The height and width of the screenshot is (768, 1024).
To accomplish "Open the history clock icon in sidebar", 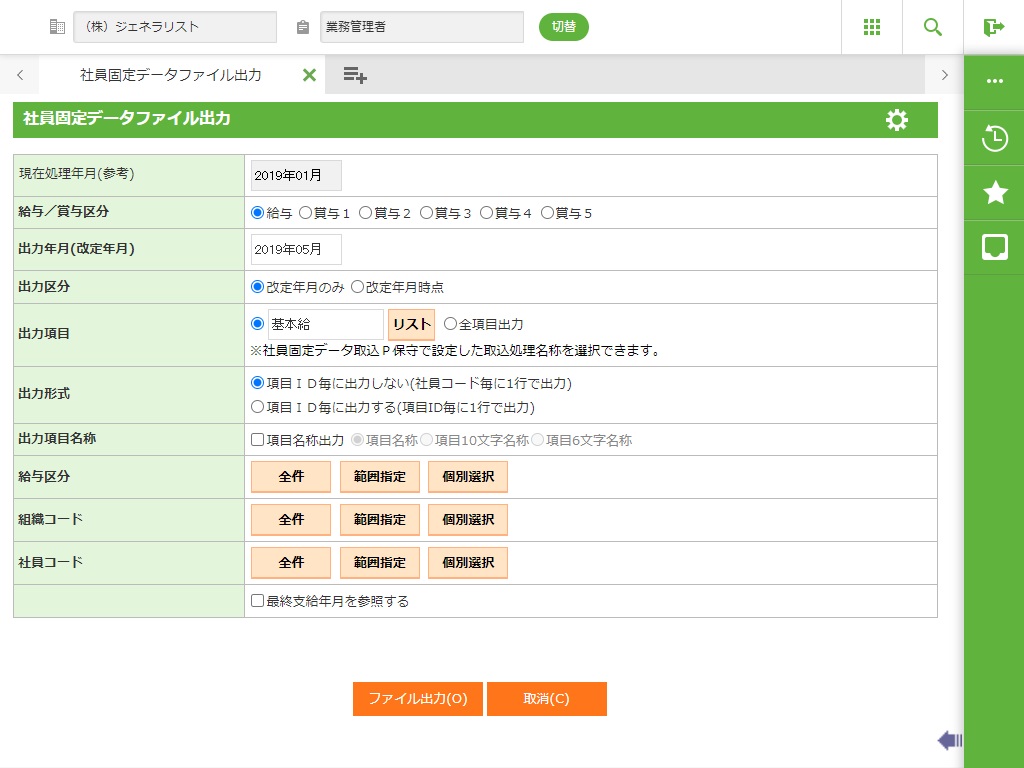I will point(994,138).
